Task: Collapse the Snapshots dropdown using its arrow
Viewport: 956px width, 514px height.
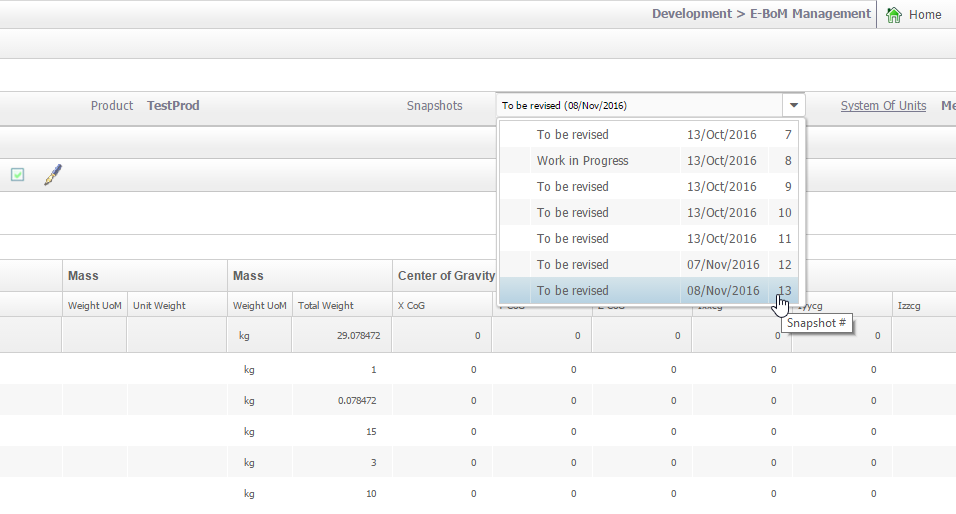Action: pos(793,105)
